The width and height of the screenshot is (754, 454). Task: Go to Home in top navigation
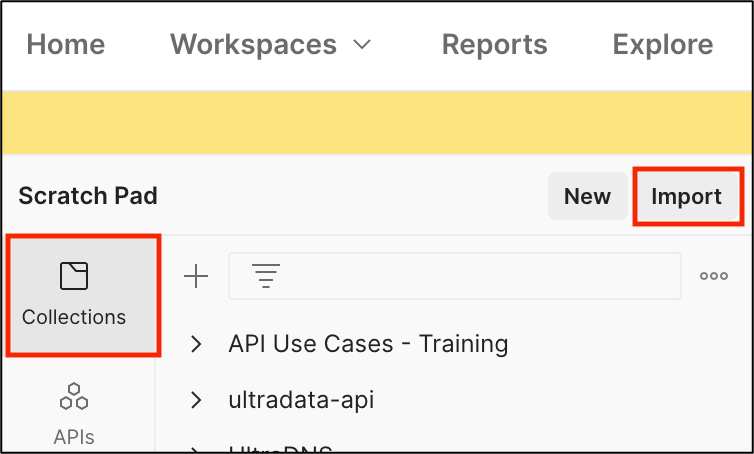pos(66,44)
